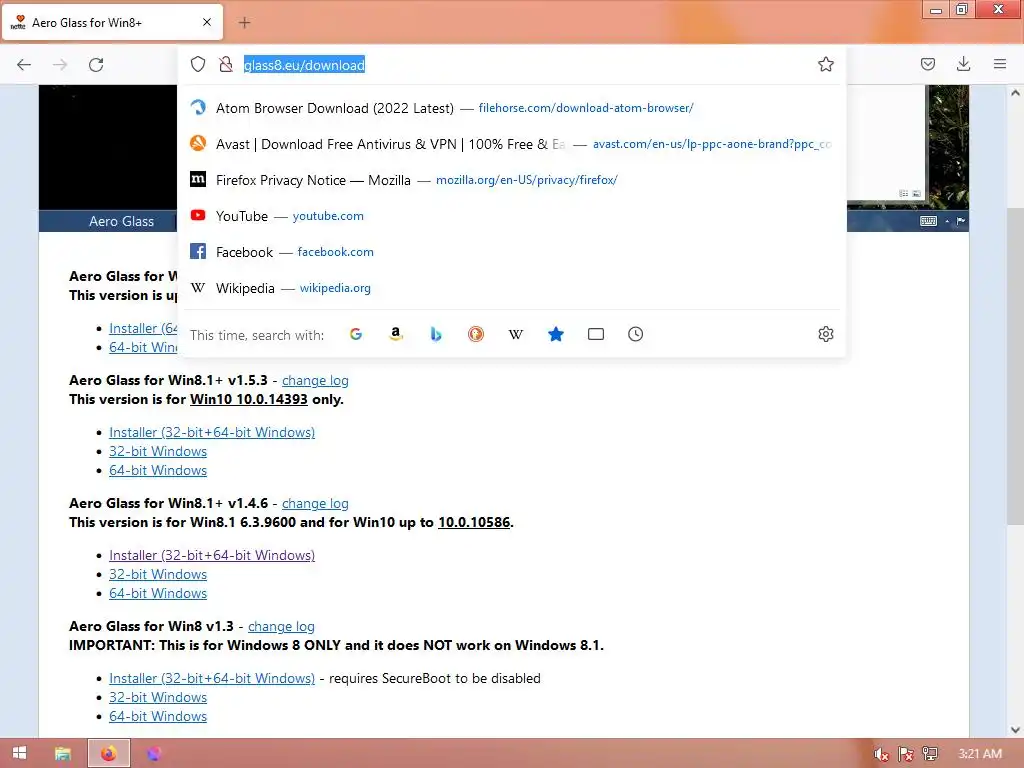This screenshot has height=768, width=1024.
Task: Click the scroll down arrow
Action: pyautogui.click(x=1015, y=729)
